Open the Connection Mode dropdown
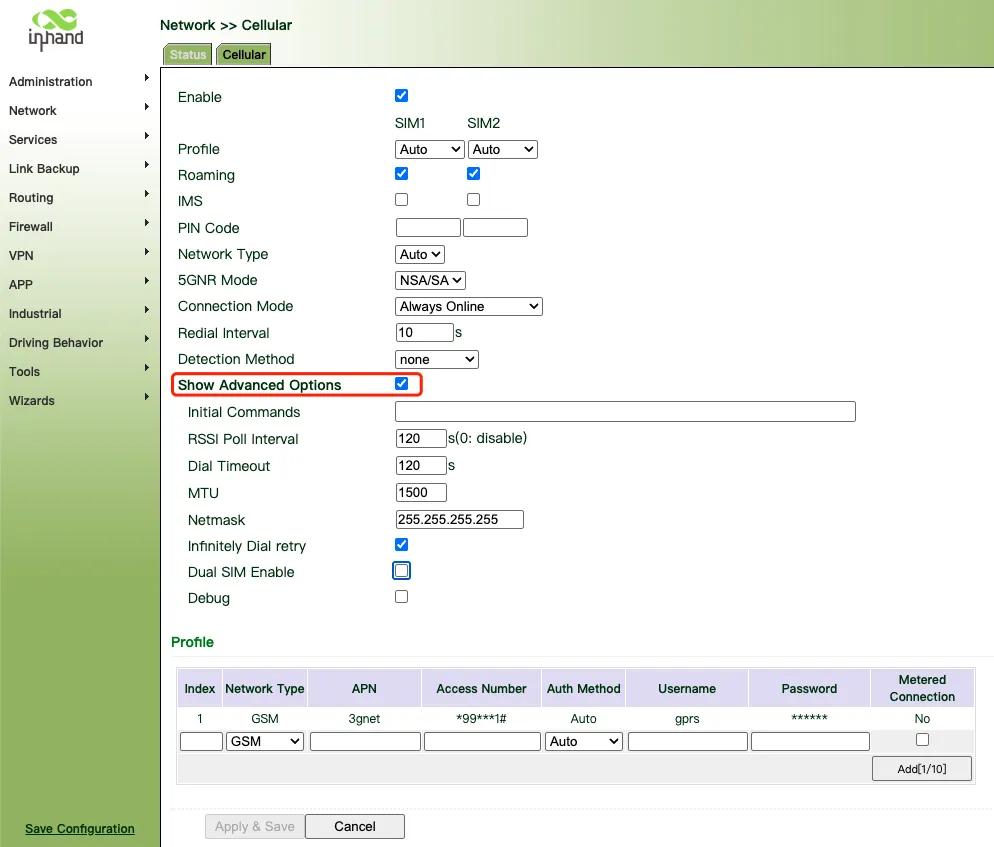The image size is (994, 847). coord(468,307)
